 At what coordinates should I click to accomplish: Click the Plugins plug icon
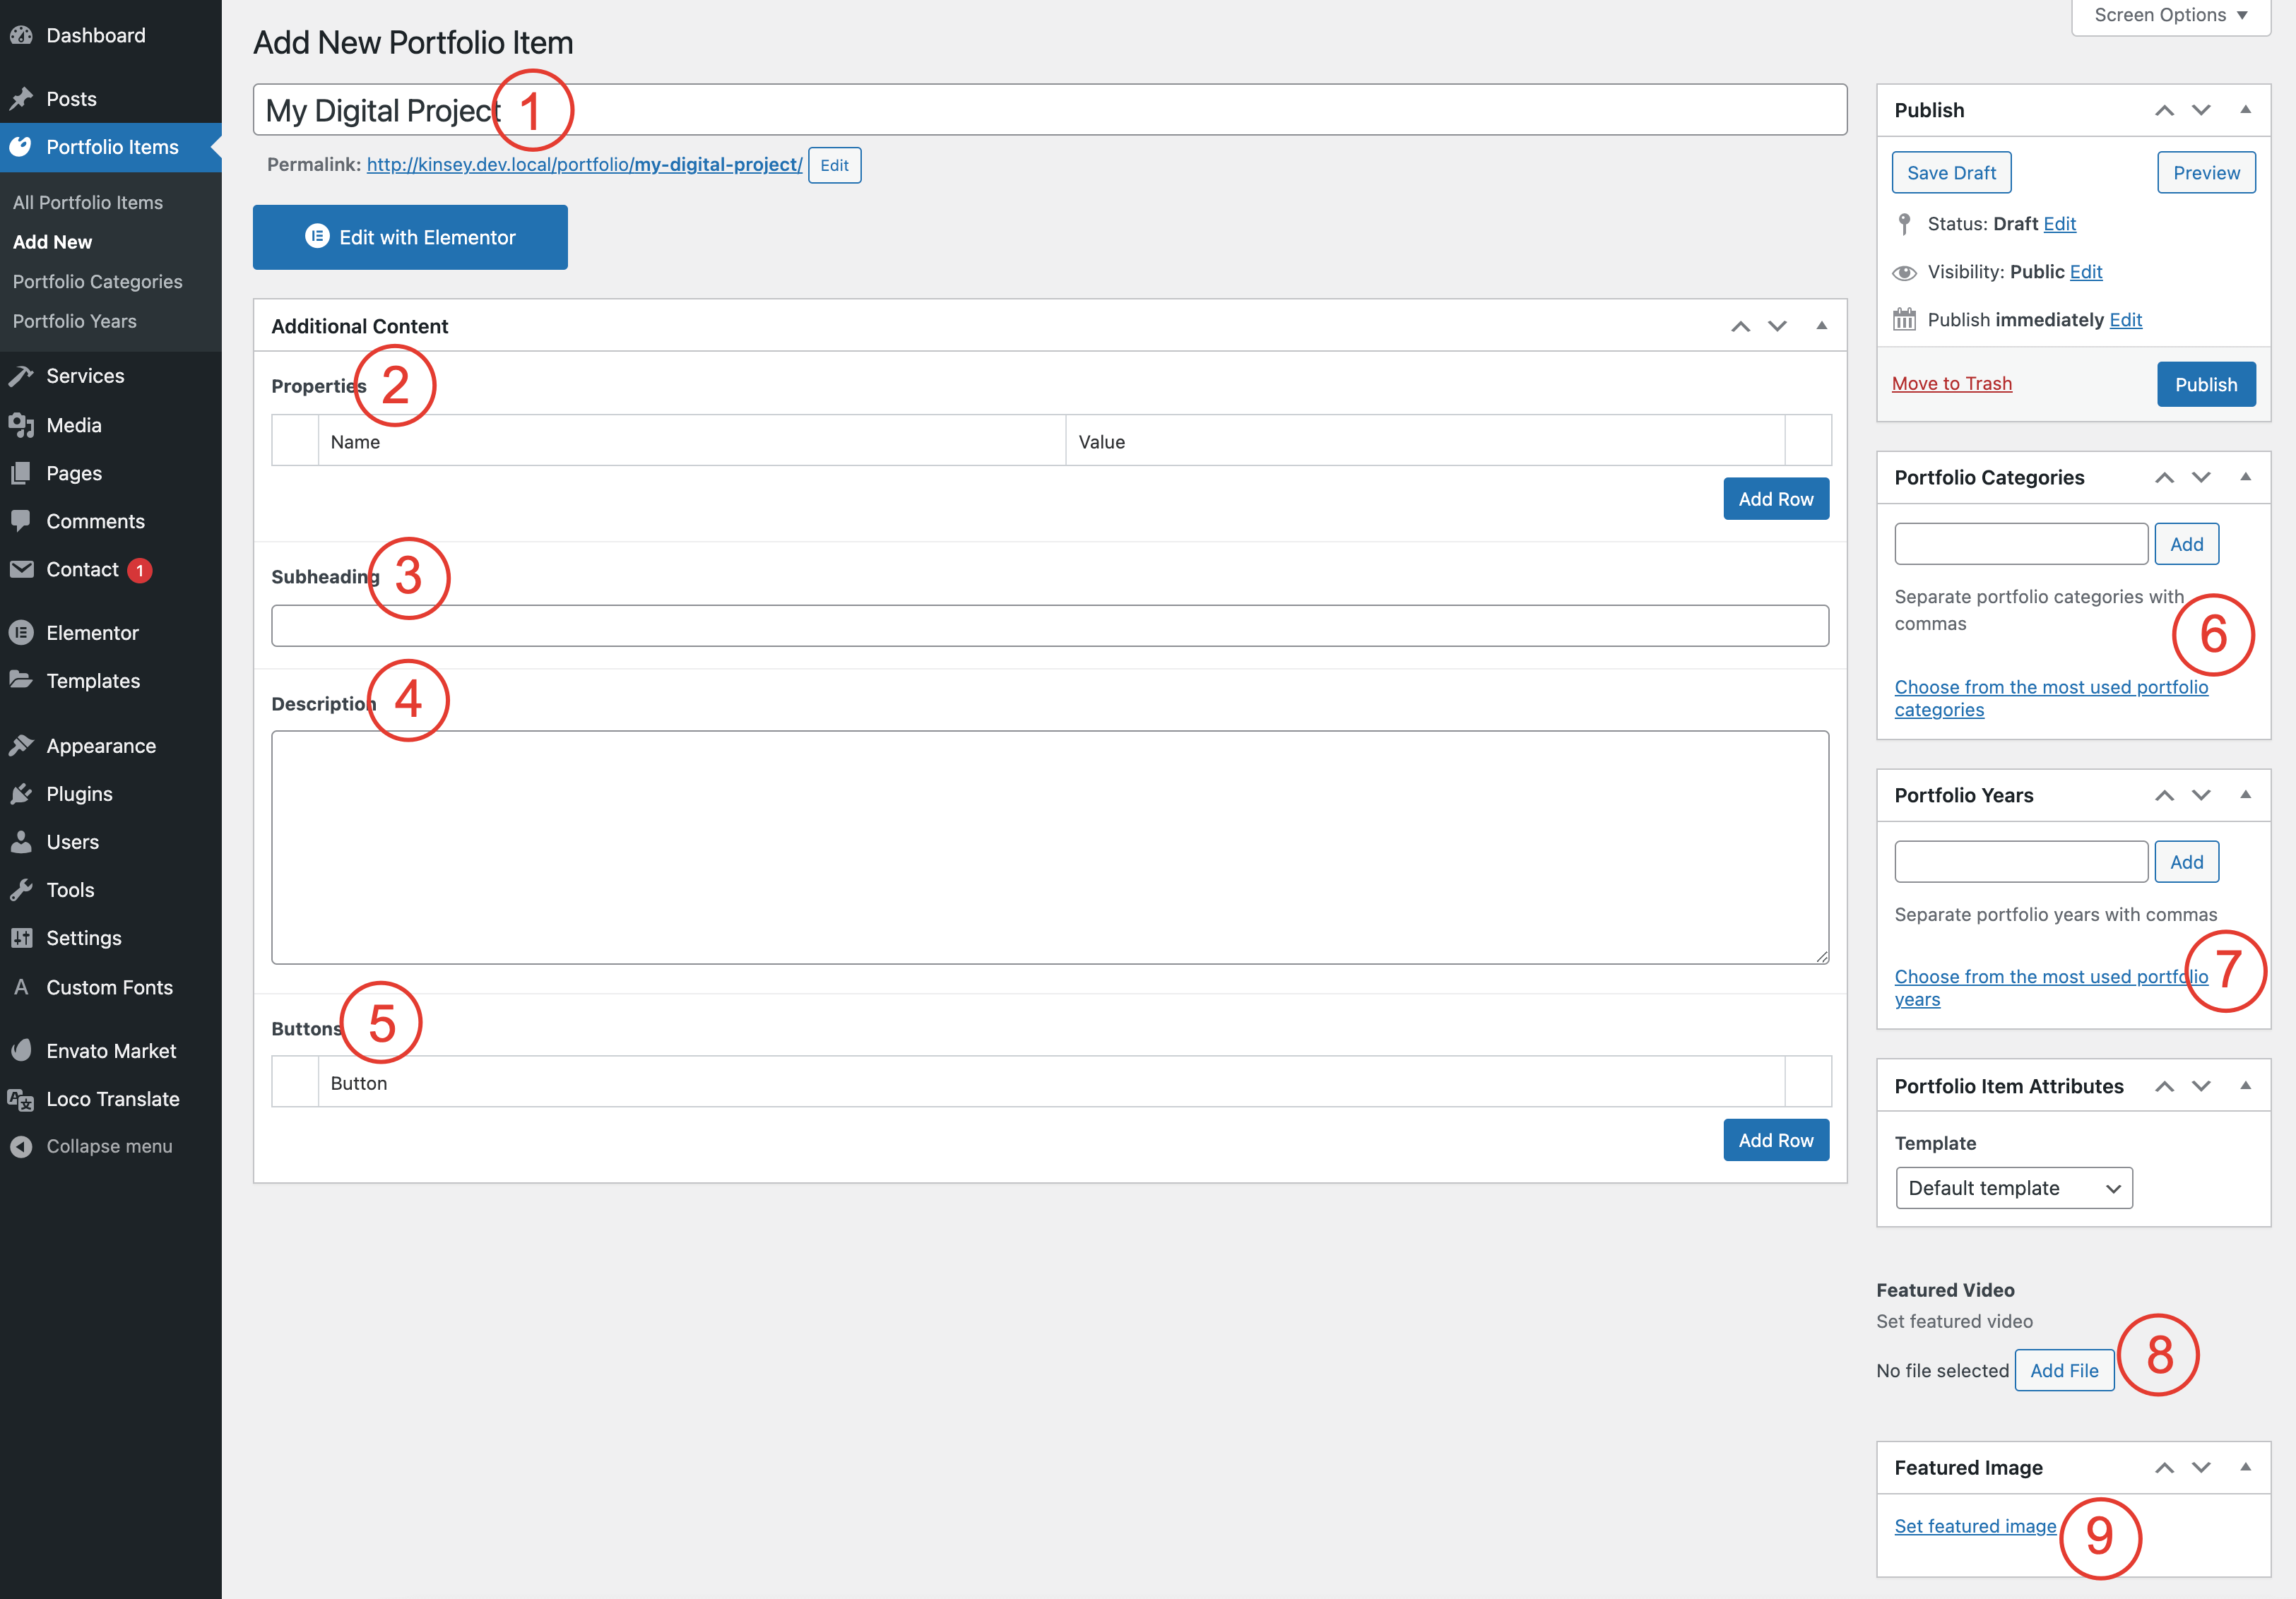tap(21, 794)
